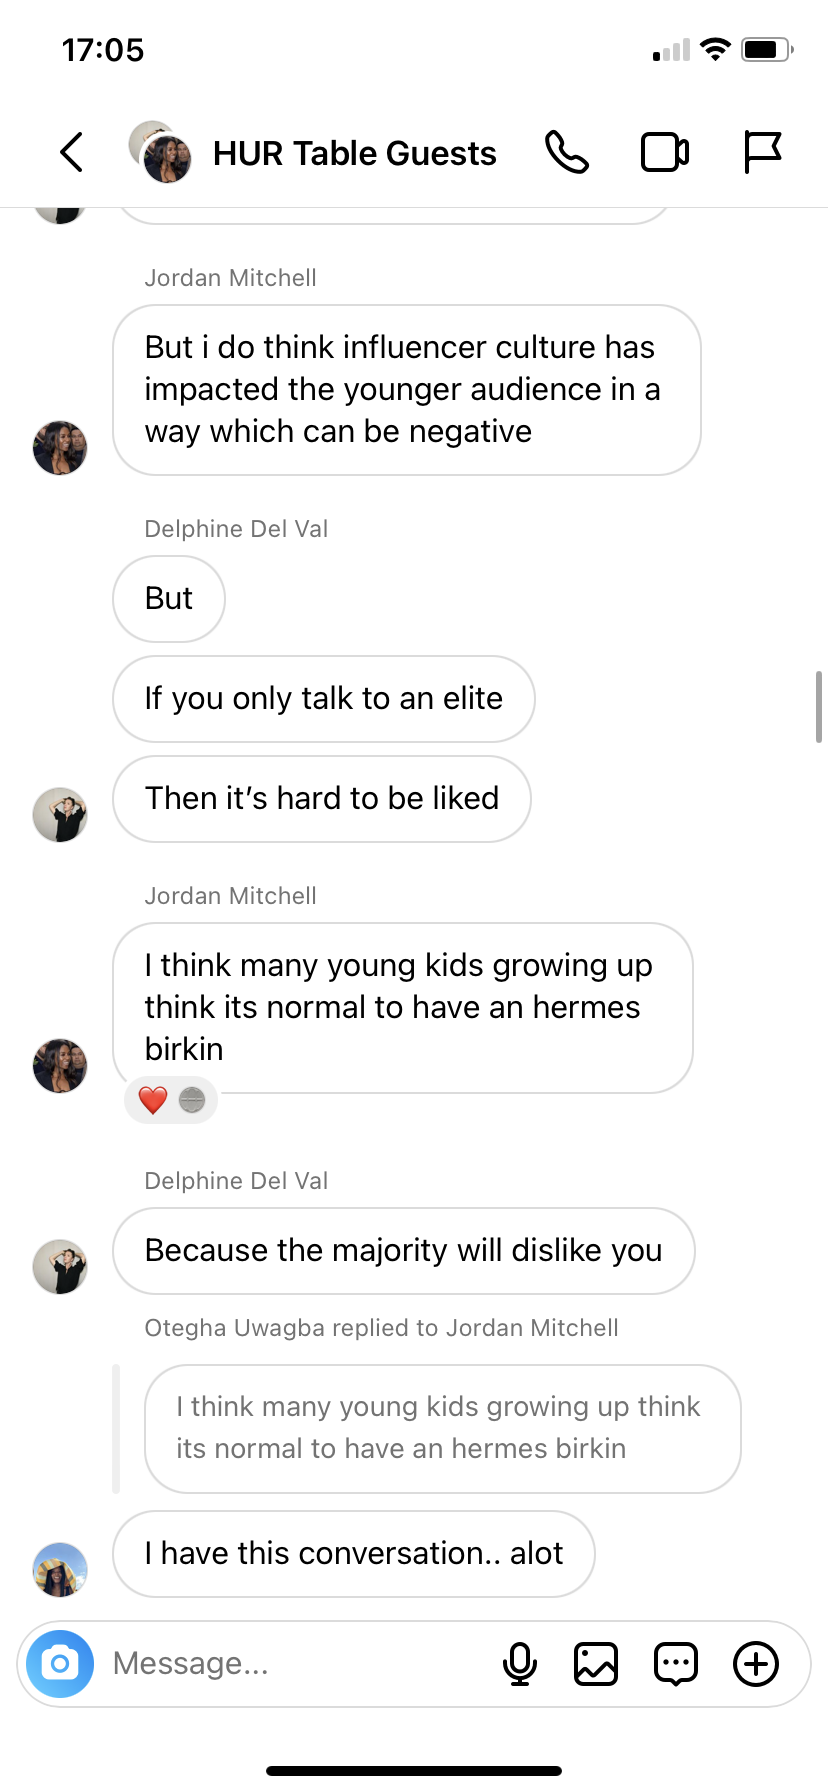Tap the plus circle icon

click(x=756, y=1664)
